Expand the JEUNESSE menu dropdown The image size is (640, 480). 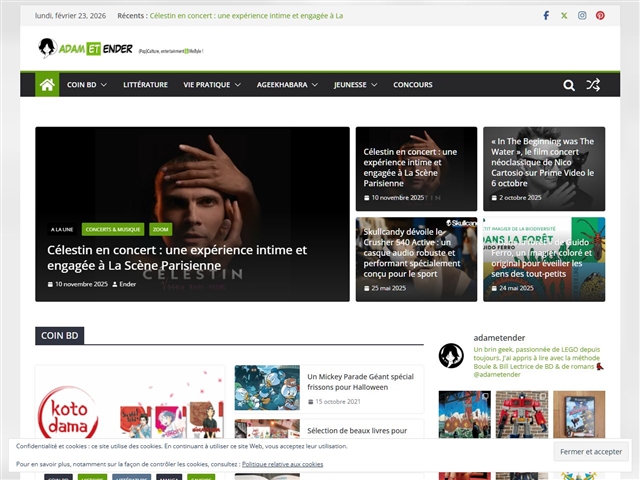click(x=355, y=85)
